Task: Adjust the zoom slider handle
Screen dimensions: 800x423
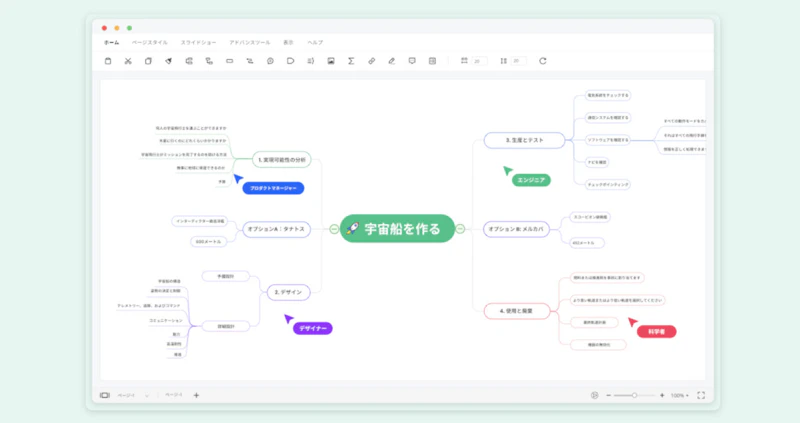Action: pos(634,395)
